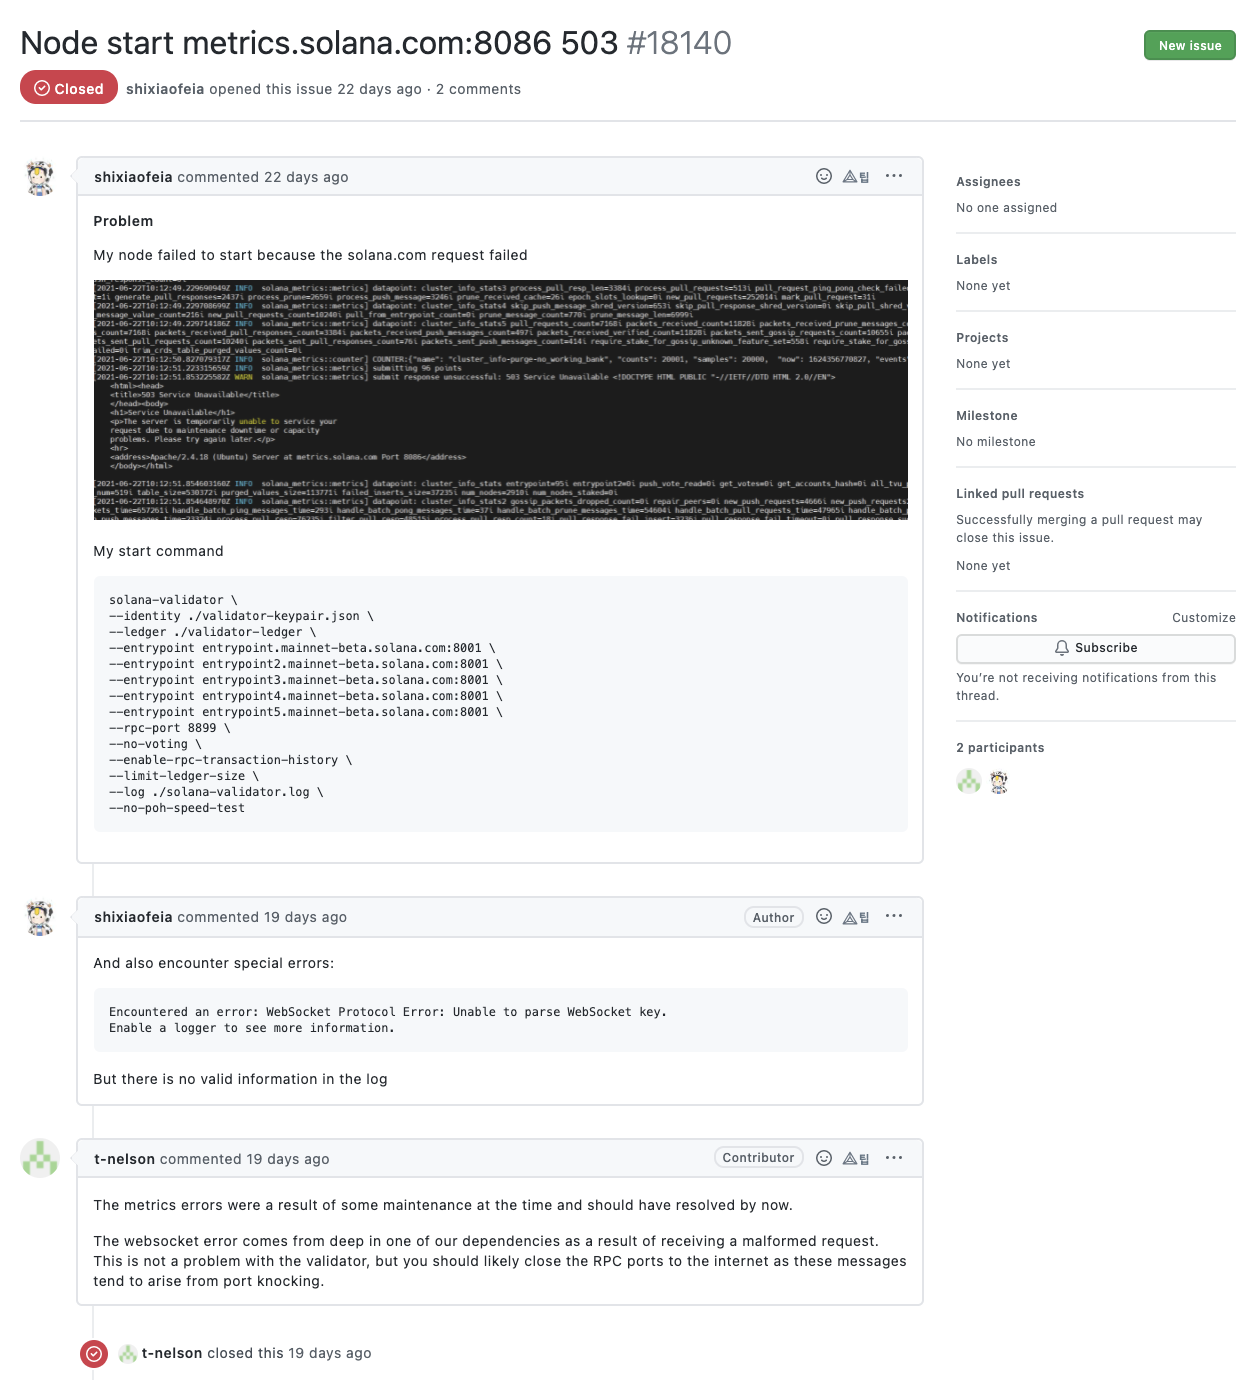Click the Customize notifications link
The image size is (1260, 1380).
1203,618
